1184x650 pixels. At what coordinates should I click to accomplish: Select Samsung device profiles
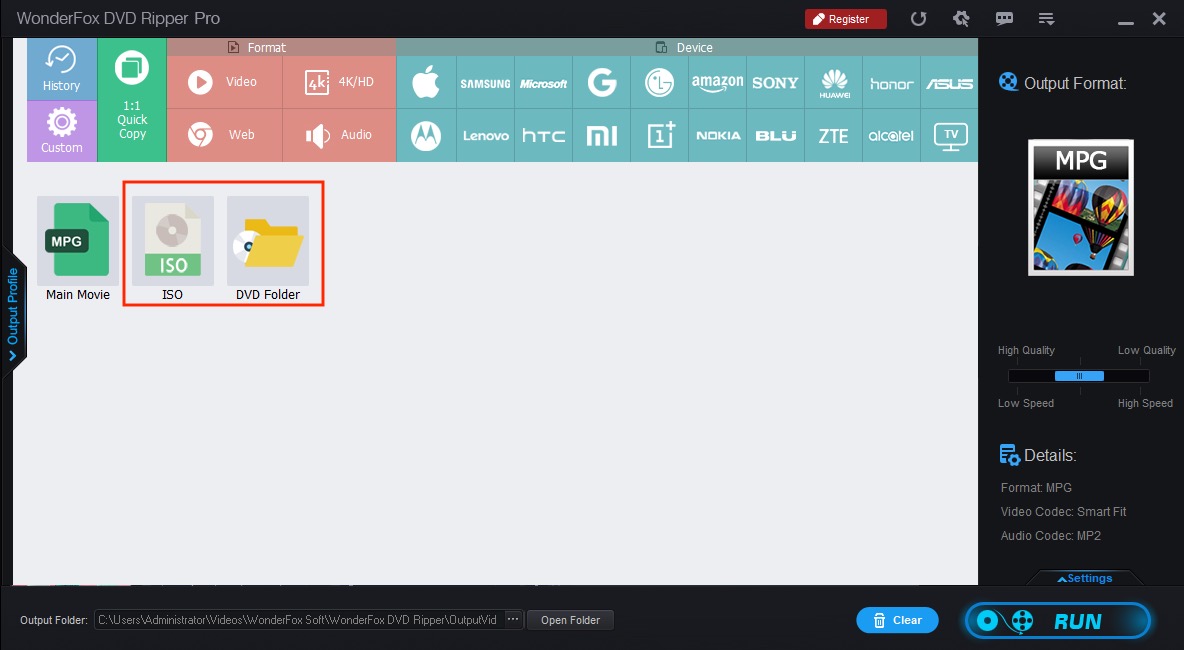click(x=484, y=82)
